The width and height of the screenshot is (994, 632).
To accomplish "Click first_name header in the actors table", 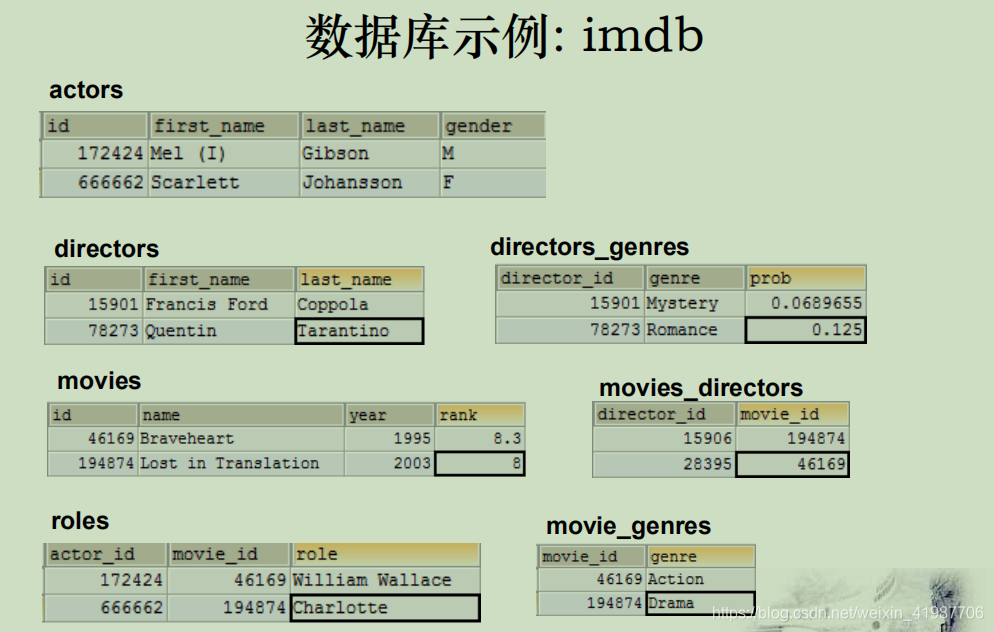I will click(224, 126).
